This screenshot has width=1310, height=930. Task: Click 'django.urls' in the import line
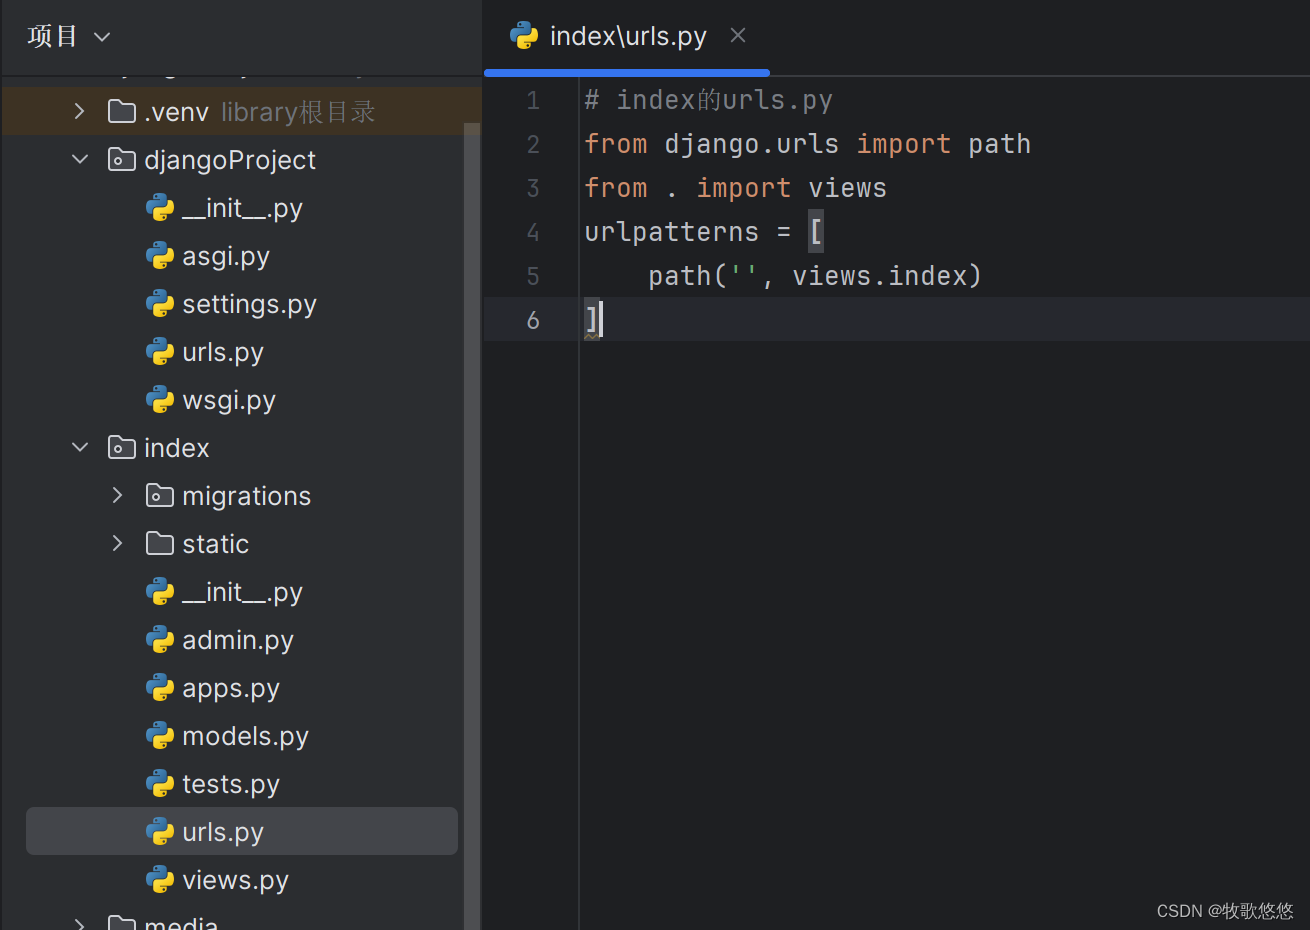tap(752, 144)
